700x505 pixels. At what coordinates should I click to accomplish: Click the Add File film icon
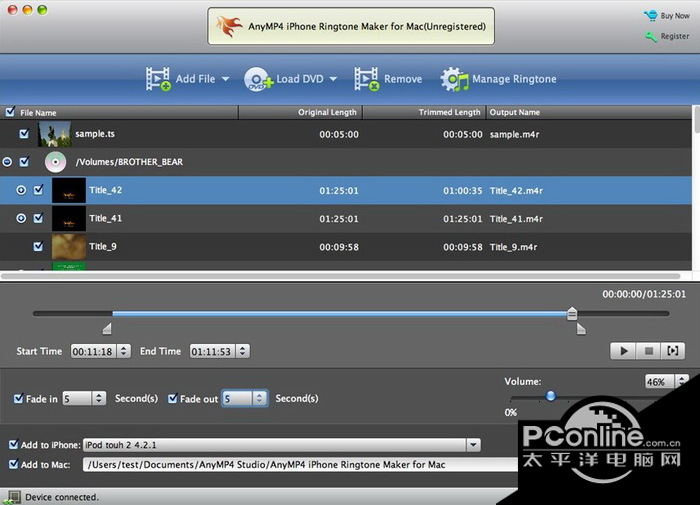[158, 79]
